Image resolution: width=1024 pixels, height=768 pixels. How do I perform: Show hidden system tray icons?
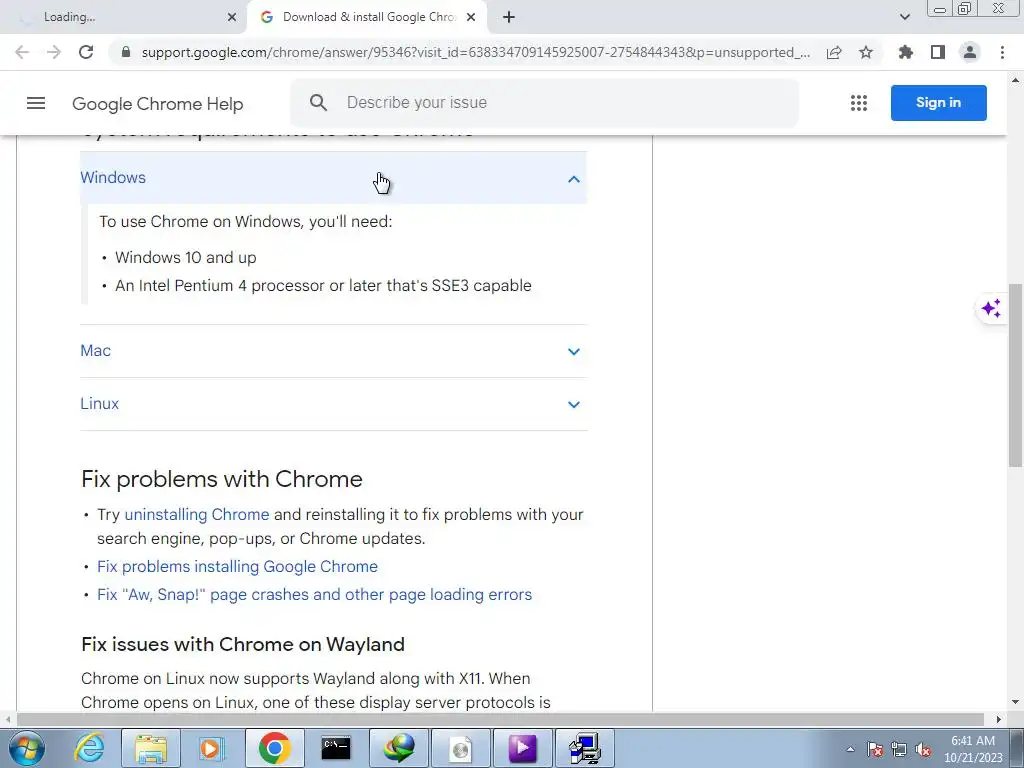pyautogui.click(x=850, y=749)
